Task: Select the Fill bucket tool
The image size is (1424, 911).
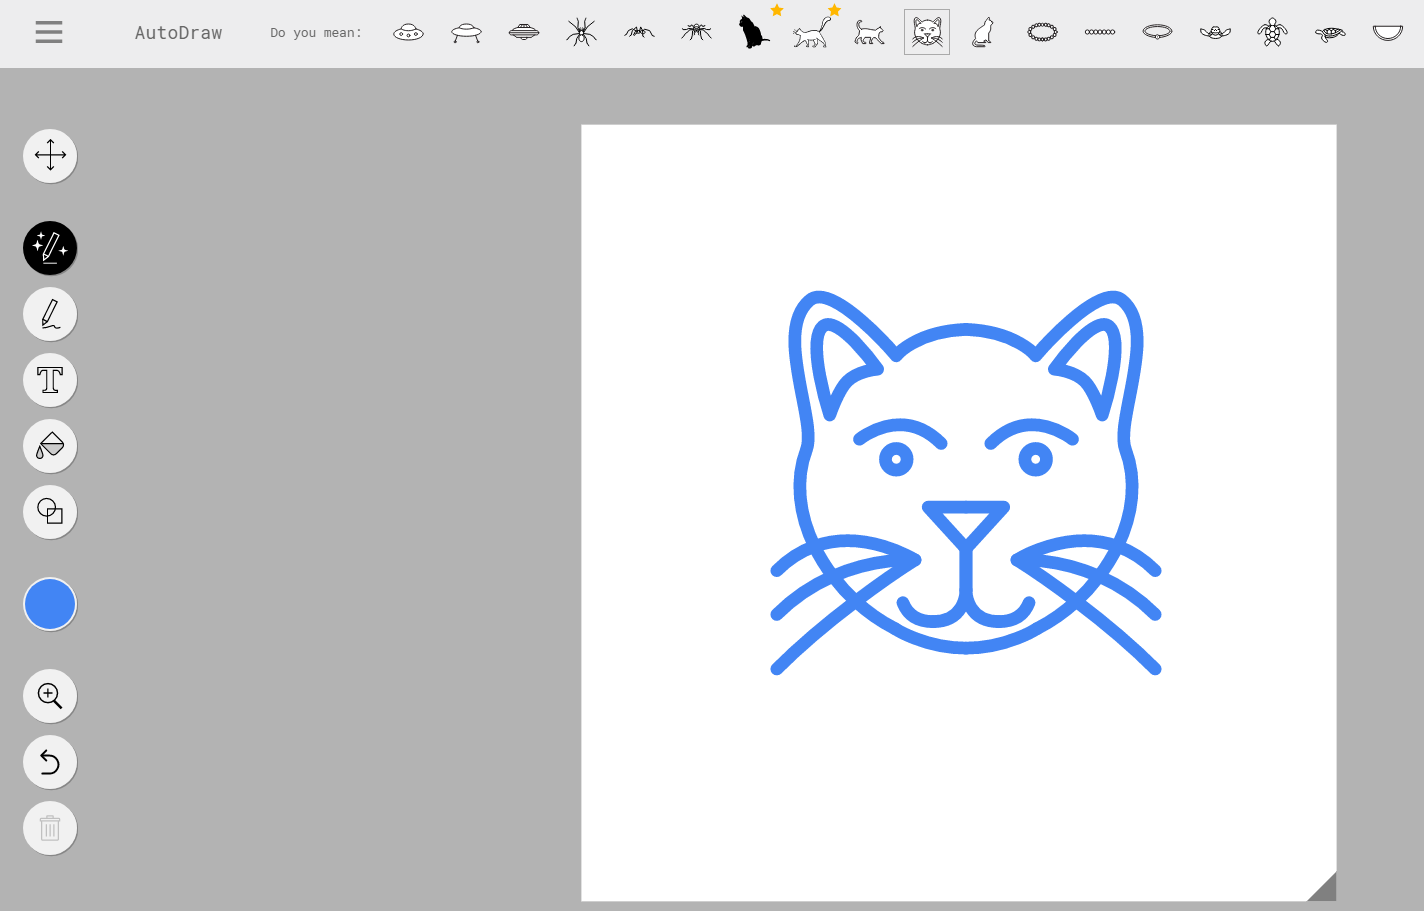Action: coord(50,446)
